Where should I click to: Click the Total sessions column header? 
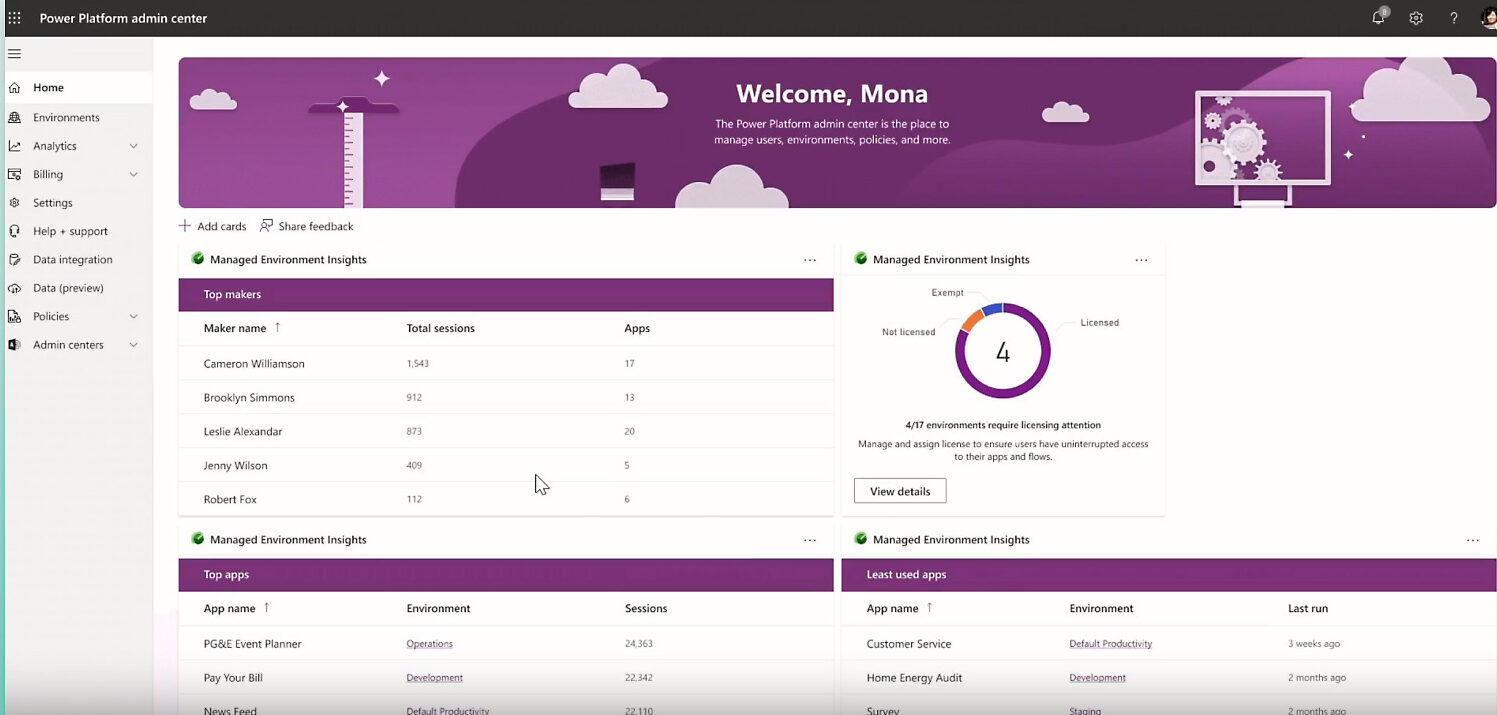[441, 328]
